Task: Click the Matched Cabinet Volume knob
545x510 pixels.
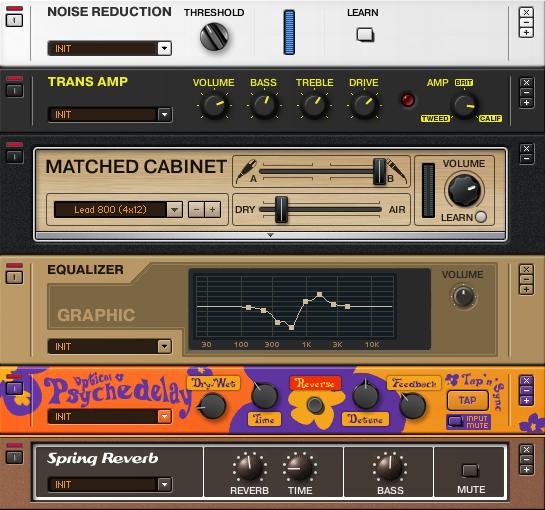Action: (x=464, y=191)
